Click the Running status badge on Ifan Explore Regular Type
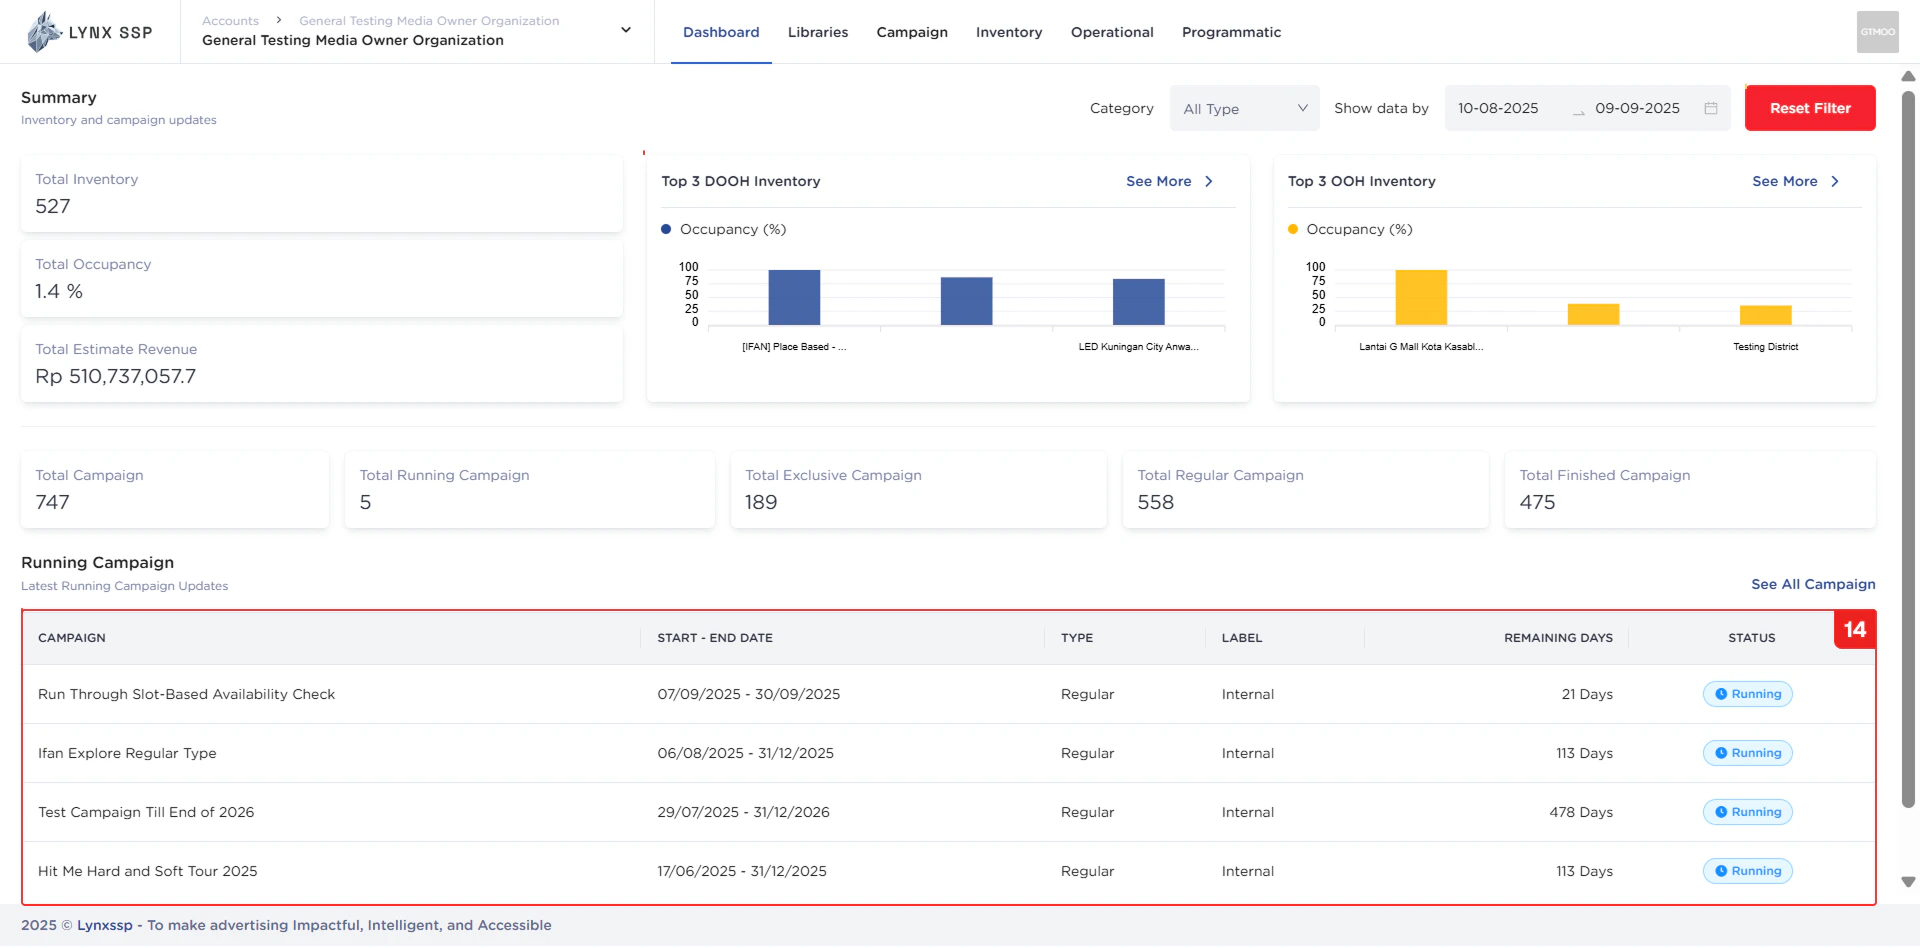1920x948 pixels. (1747, 753)
